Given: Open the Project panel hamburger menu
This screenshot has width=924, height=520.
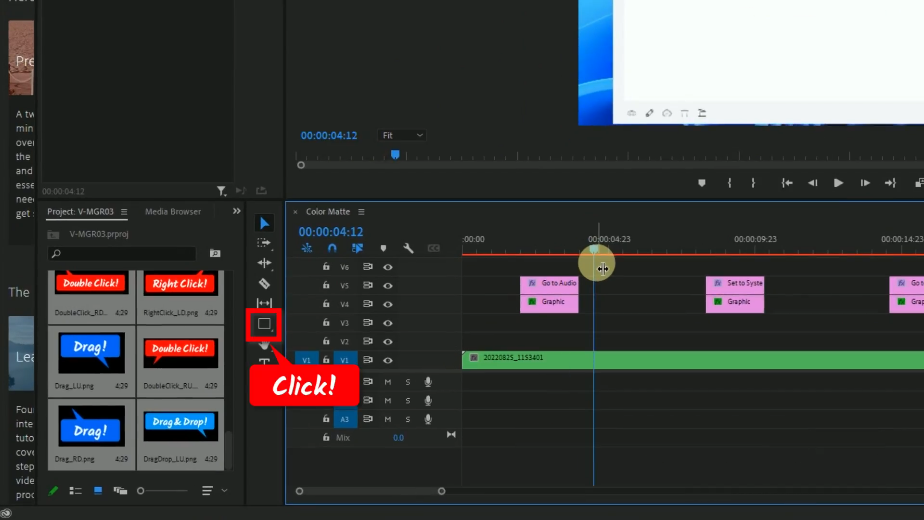Looking at the screenshot, I should 124,212.
